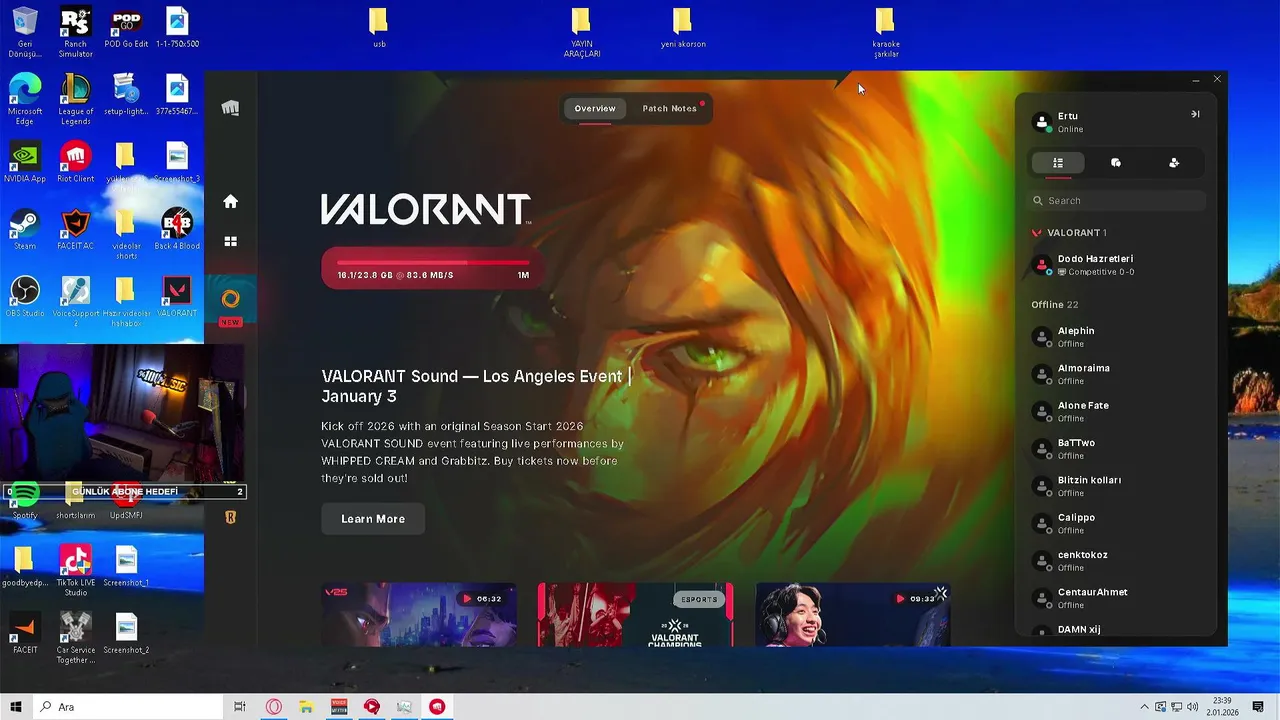
Task: Open League of Legends desktop shortcut
Action: (x=76, y=100)
